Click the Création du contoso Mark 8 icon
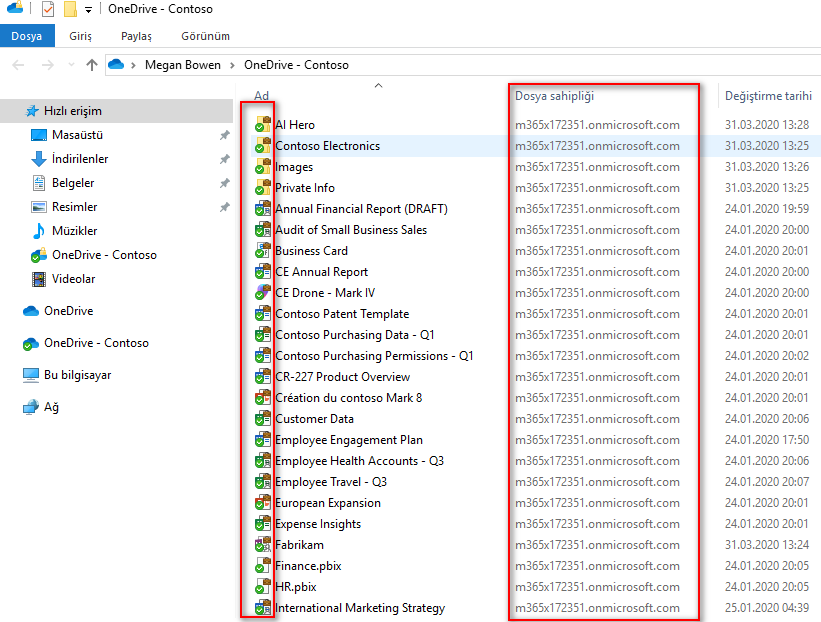 263,397
